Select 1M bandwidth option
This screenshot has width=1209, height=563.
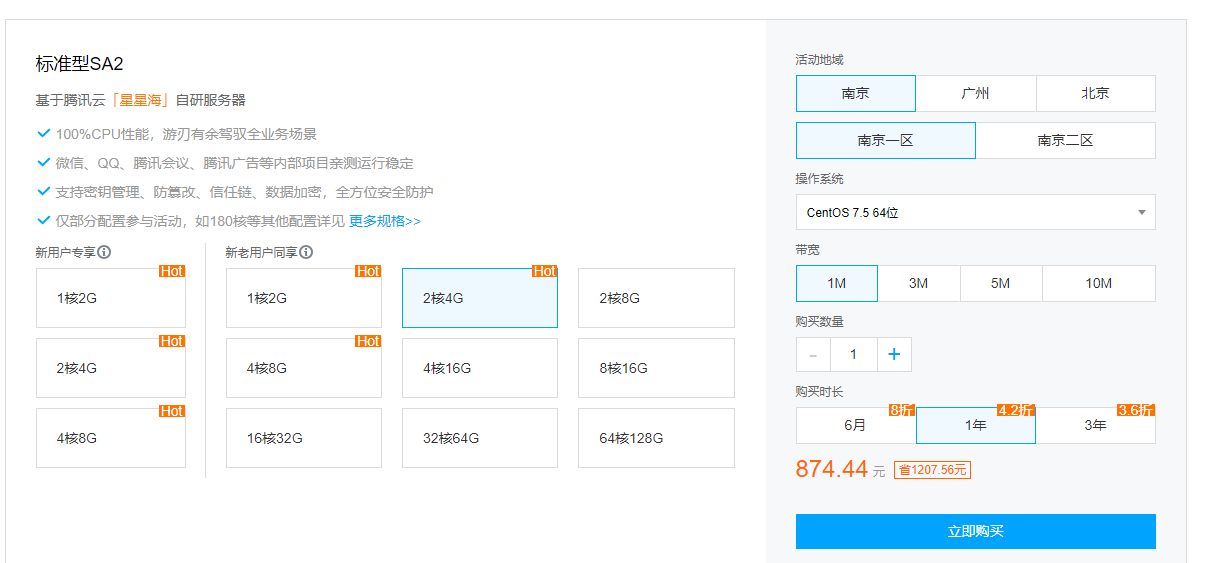[x=837, y=283]
